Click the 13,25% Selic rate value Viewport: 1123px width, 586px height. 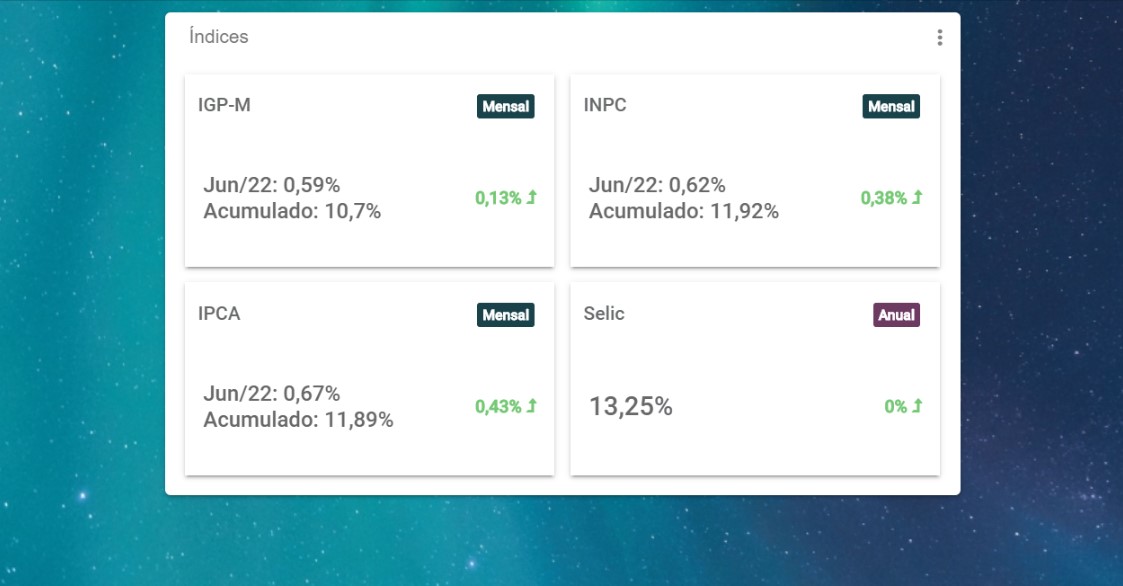click(630, 406)
